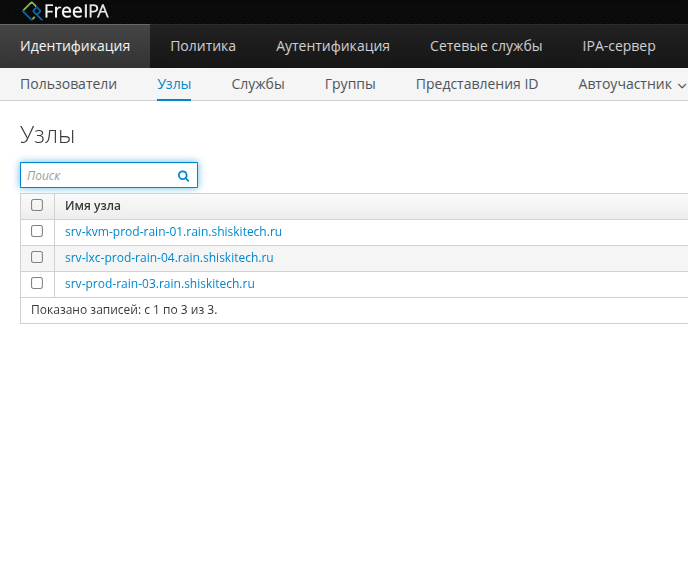Go to the Аутентификация tab

[x=333, y=46]
